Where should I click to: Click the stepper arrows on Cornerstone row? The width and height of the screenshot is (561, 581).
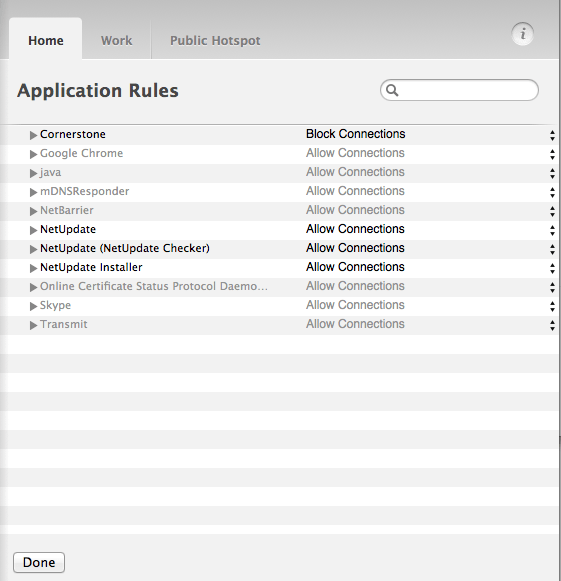pos(552,135)
